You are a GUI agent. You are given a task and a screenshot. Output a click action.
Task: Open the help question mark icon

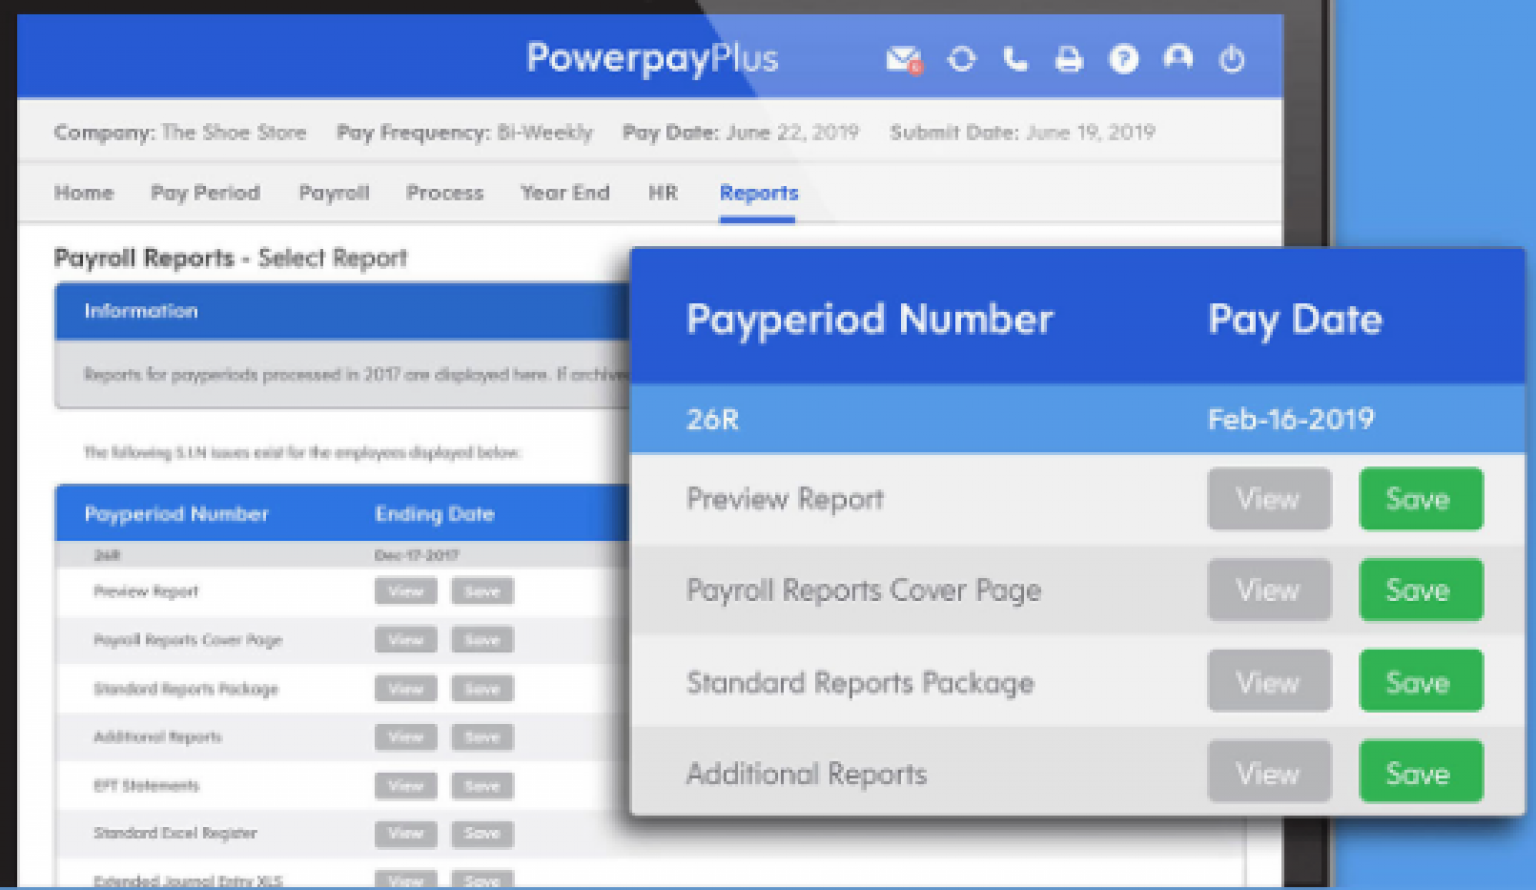point(1123,59)
